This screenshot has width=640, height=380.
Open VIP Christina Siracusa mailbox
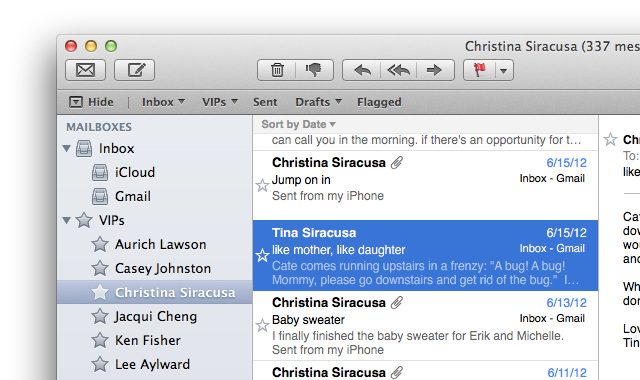155,292
